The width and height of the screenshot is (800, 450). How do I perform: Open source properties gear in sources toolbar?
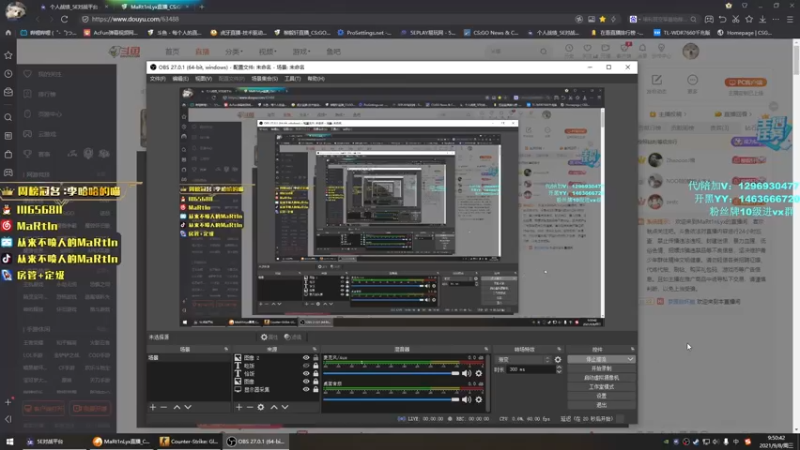261,407
